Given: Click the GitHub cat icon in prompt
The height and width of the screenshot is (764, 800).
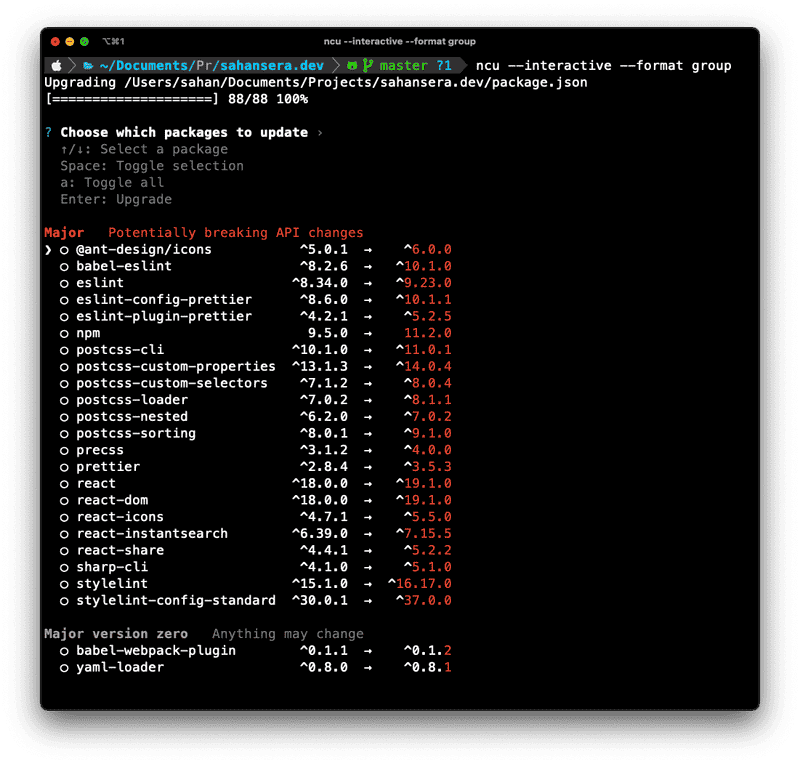Looking at the screenshot, I should click(x=352, y=66).
